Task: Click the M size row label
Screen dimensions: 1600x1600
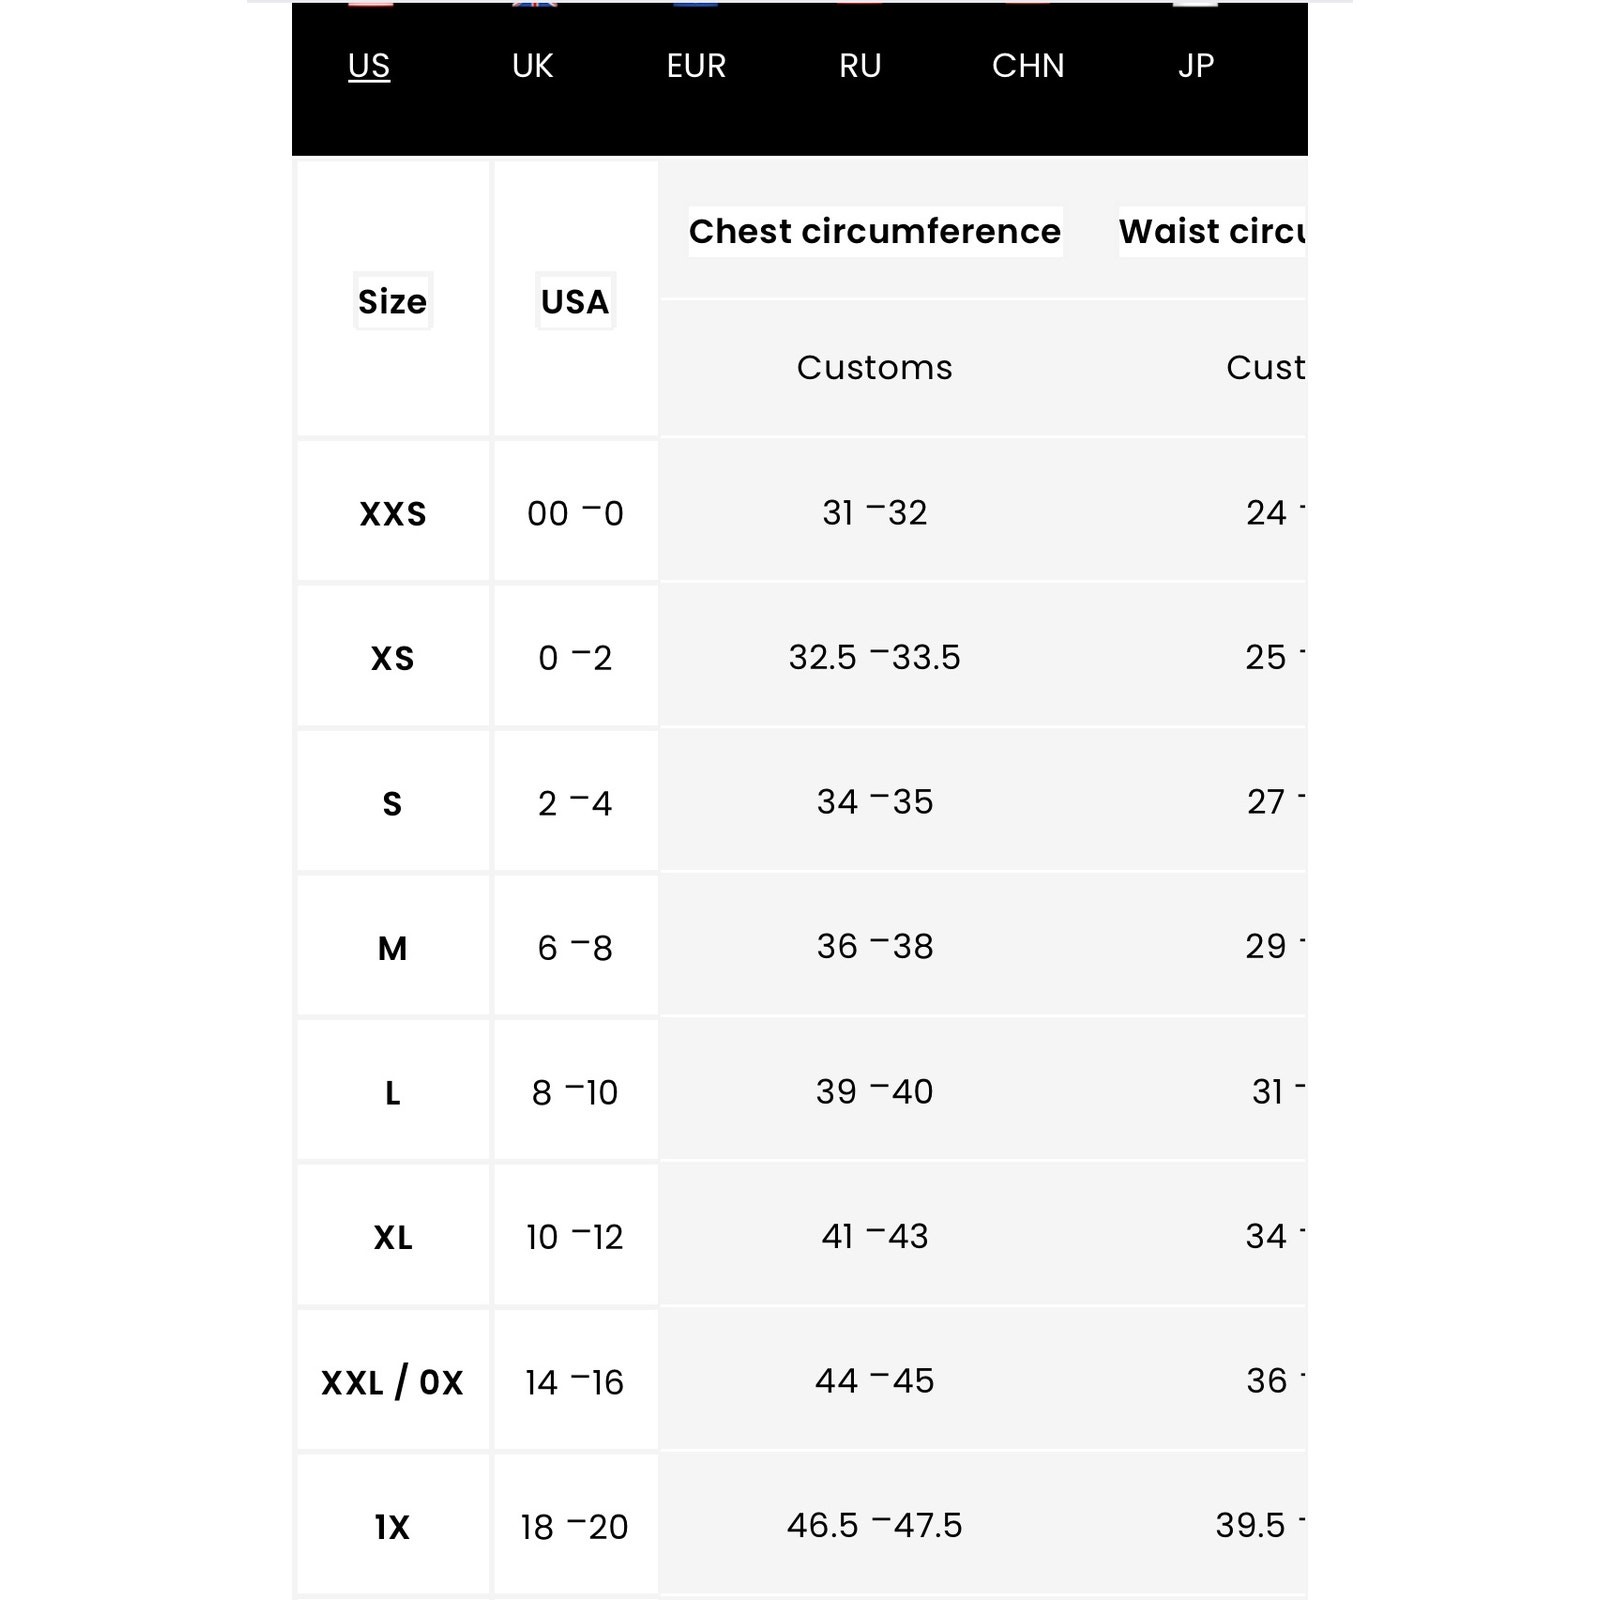Action: (393, 948)
